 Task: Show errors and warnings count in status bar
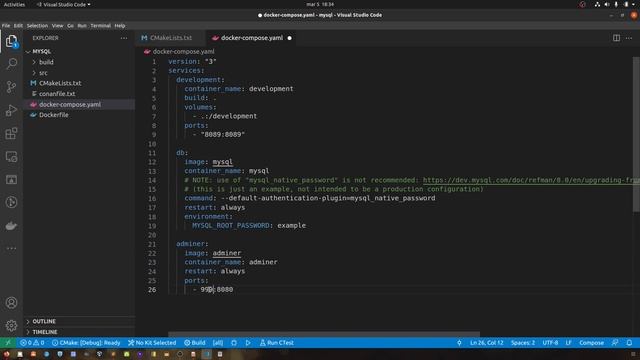32,342
